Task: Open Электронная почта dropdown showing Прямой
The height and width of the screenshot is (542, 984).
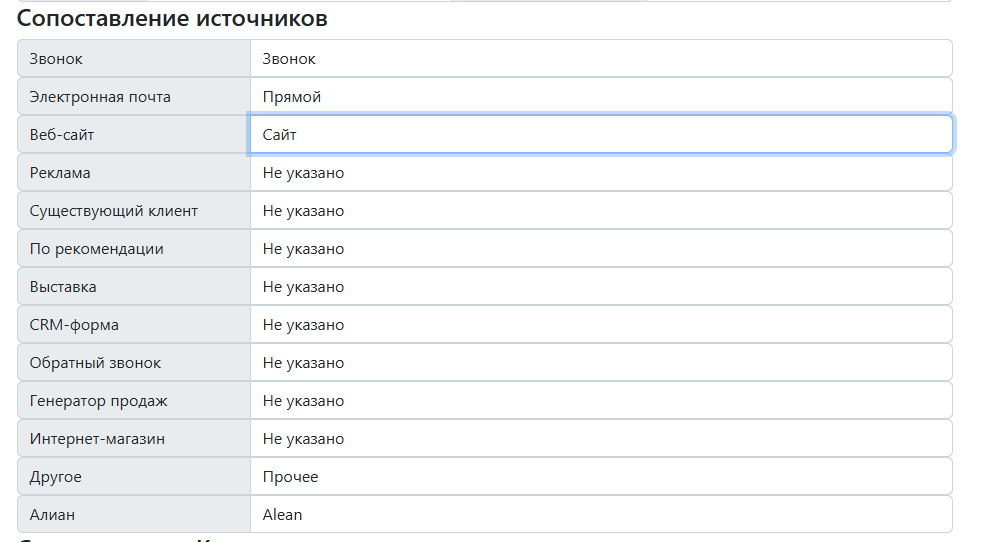Action: [x=601, y=97]
